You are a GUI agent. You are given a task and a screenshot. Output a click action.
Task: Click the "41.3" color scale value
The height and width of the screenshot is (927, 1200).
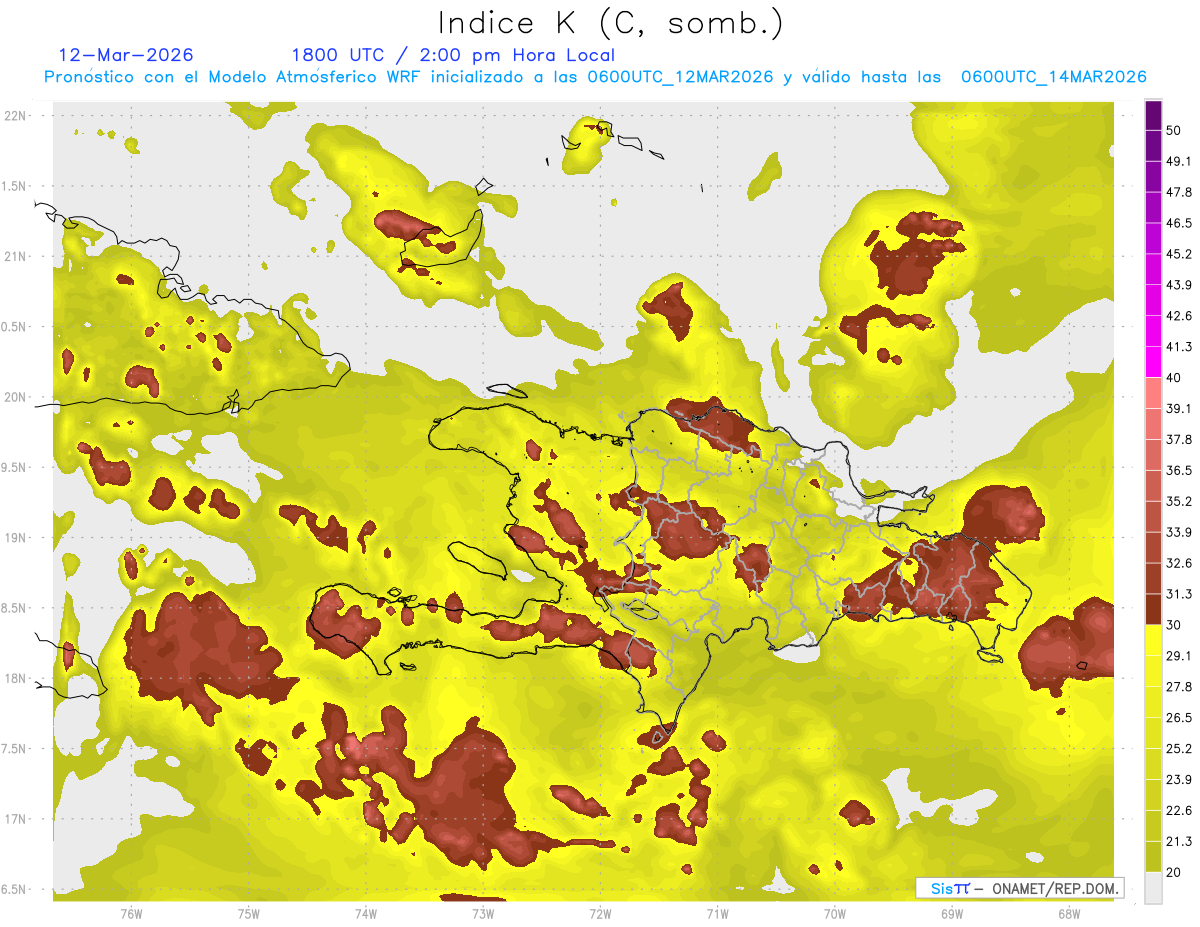pos(1179,347)
